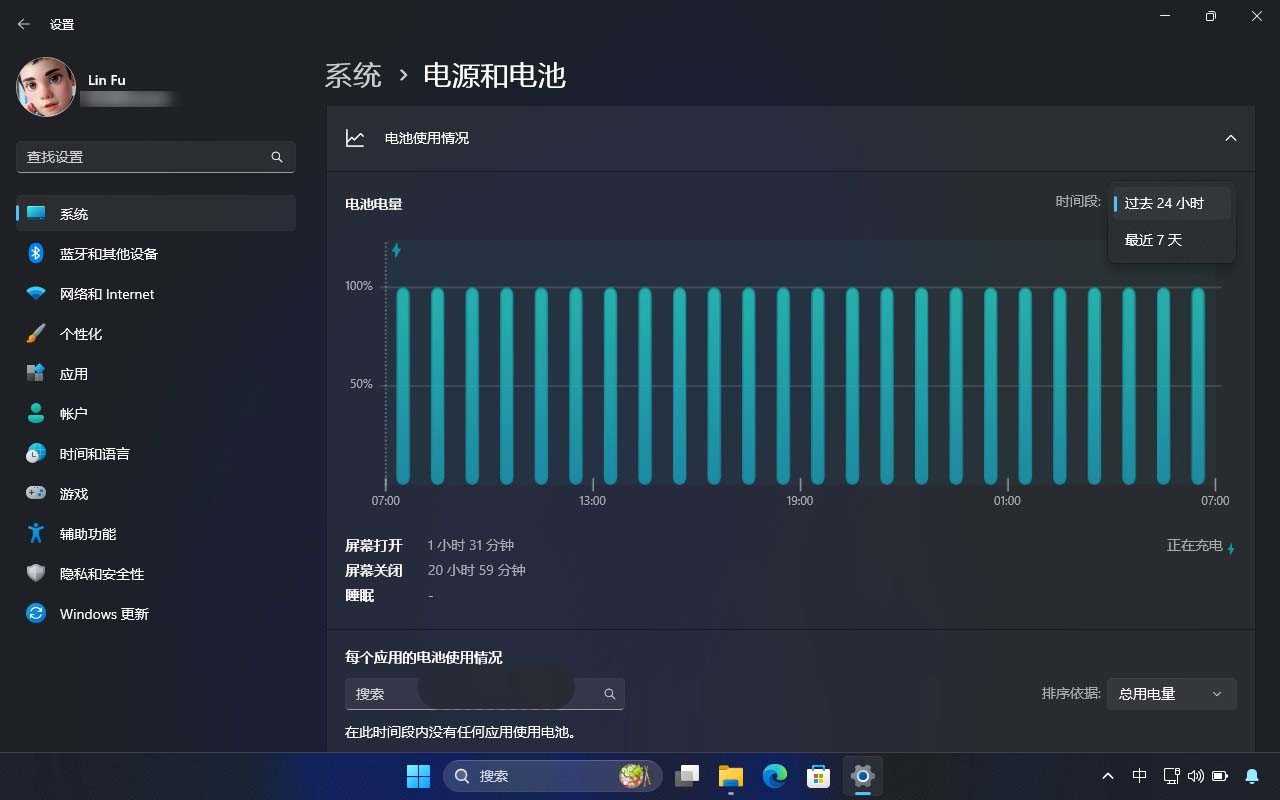Open the 游戏 settings section

[74, 493]
